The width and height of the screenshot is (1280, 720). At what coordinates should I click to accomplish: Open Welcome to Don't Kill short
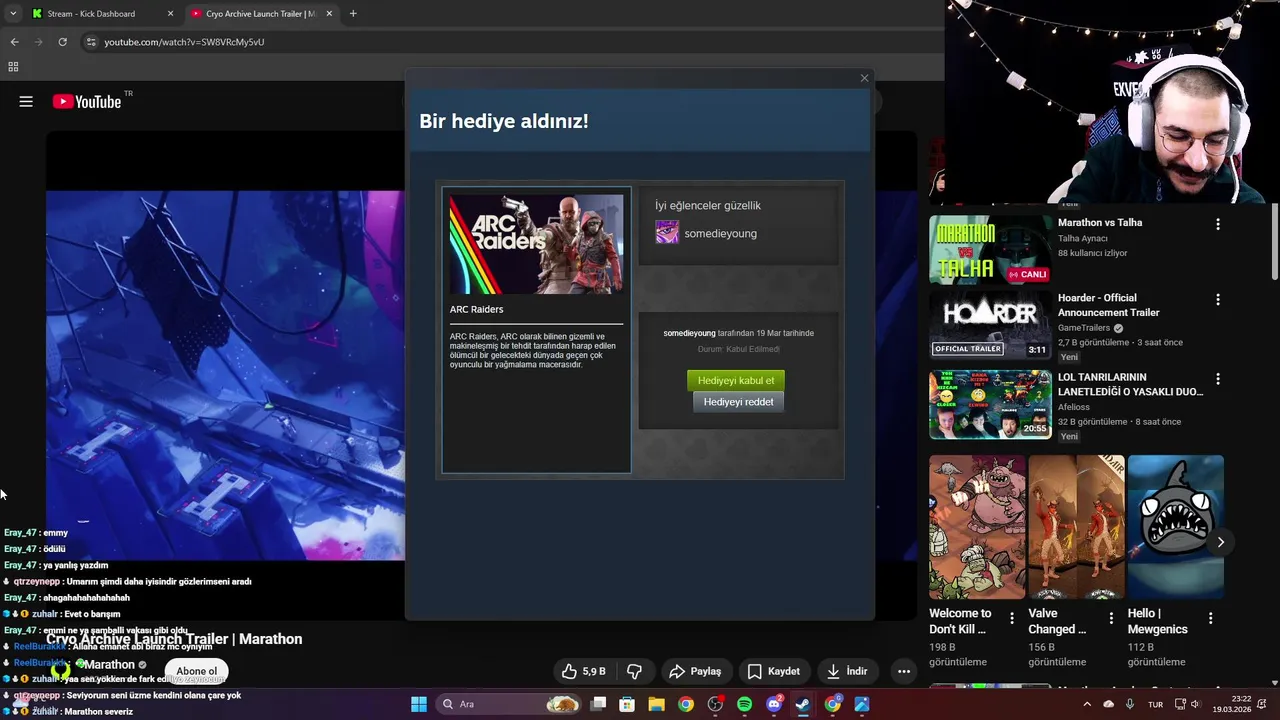click(x=977, y=527)
